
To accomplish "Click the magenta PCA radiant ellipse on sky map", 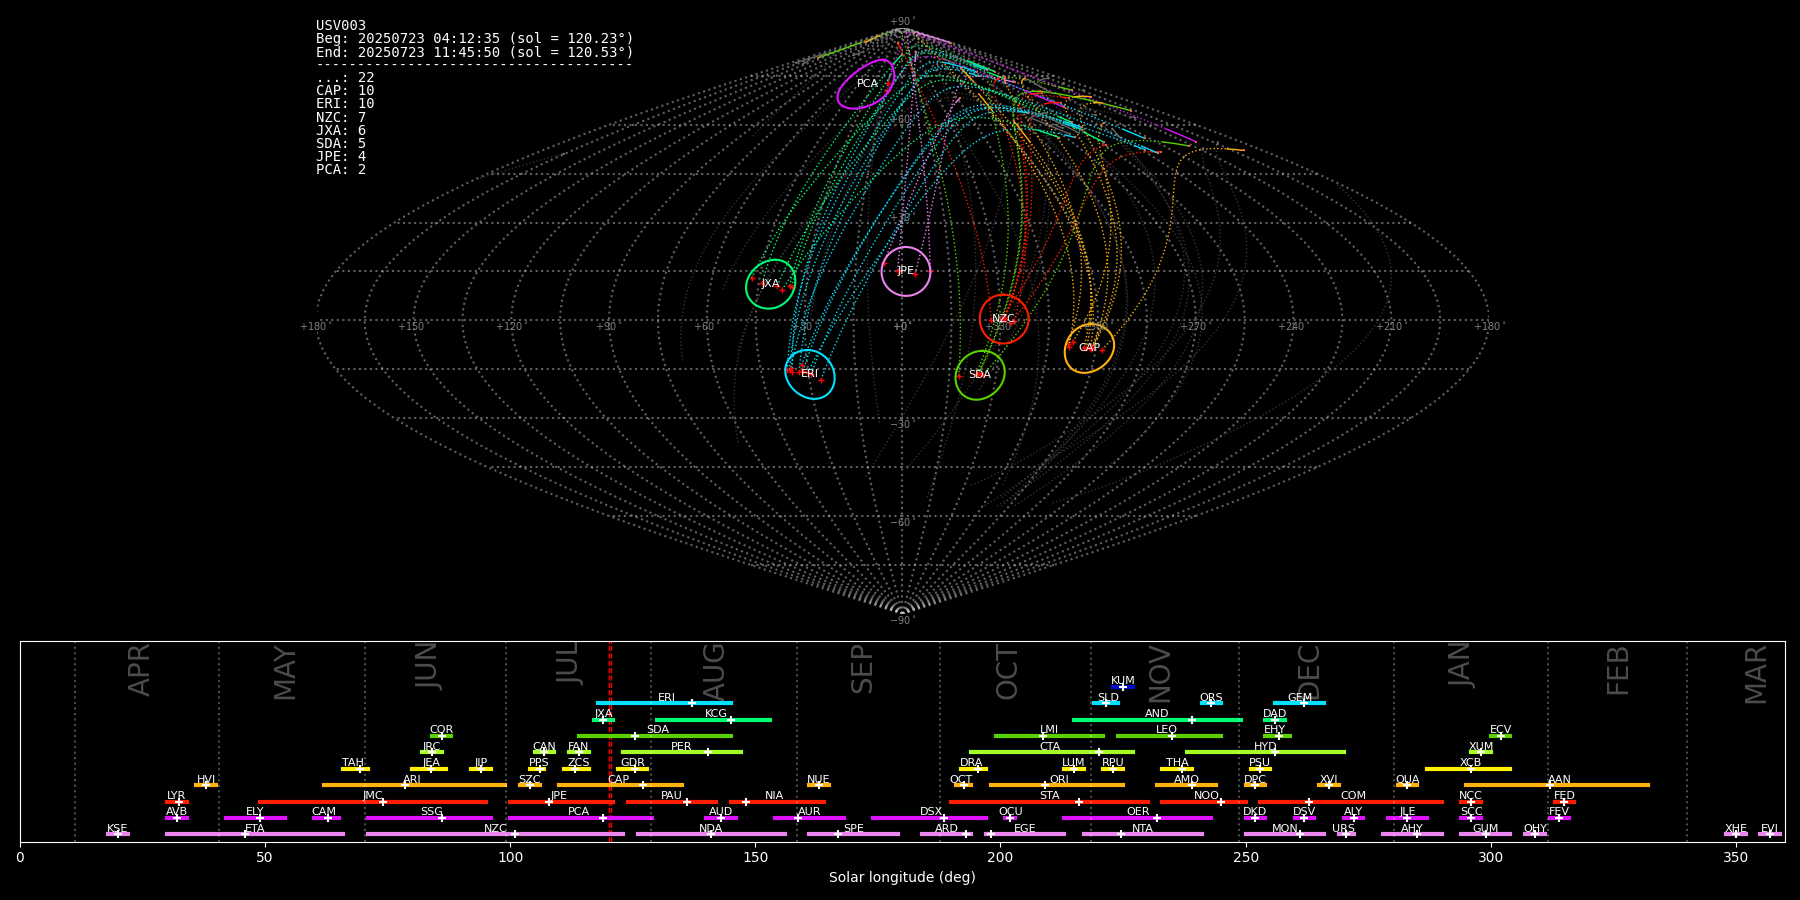I will (x=866, y=84).
